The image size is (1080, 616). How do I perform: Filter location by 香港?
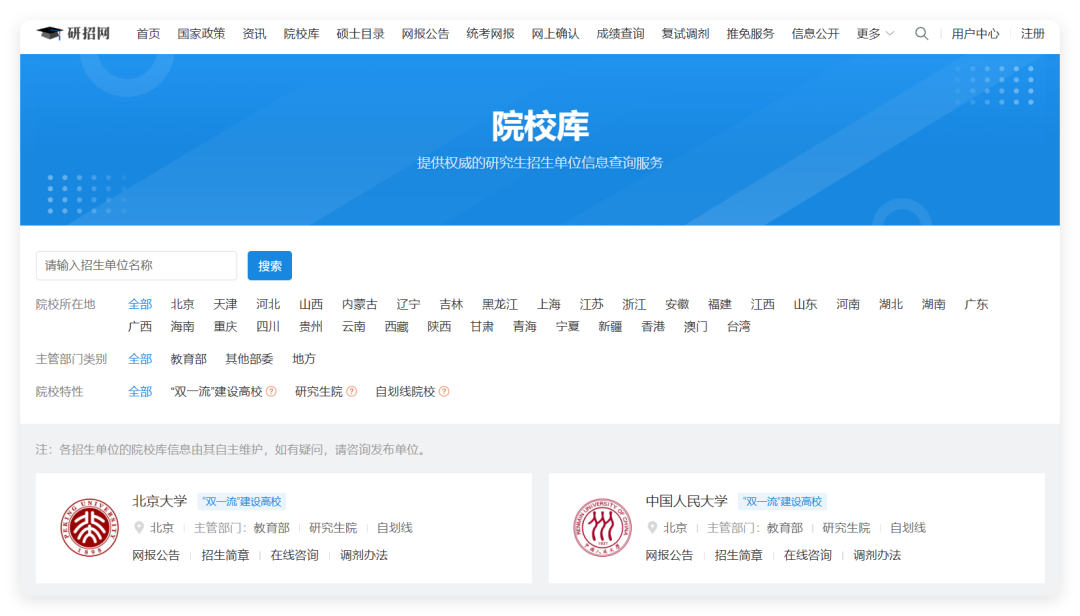click(x=653, y=326)
